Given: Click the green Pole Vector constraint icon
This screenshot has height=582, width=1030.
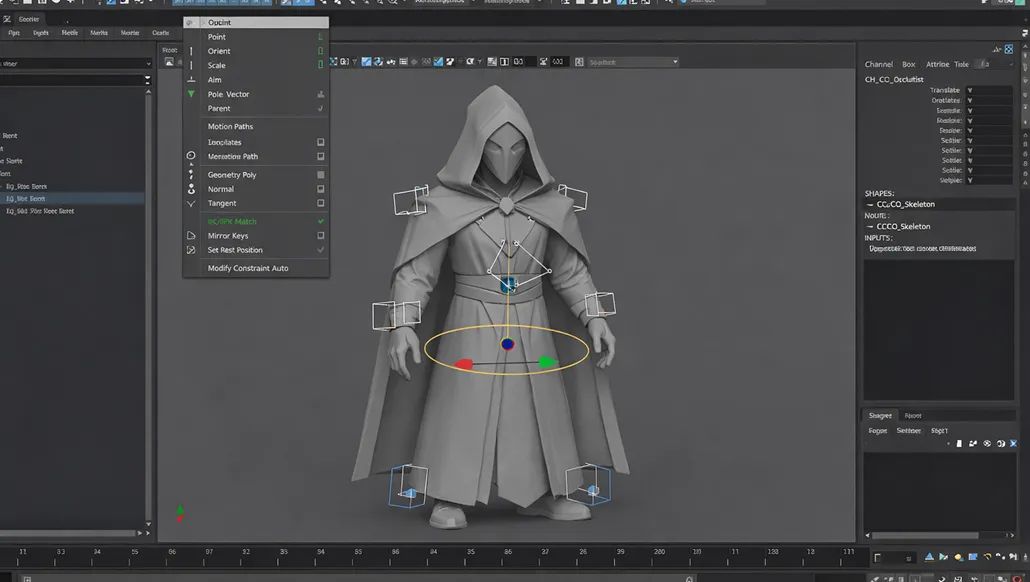Looking at the screenshot, I should [191, 94].
